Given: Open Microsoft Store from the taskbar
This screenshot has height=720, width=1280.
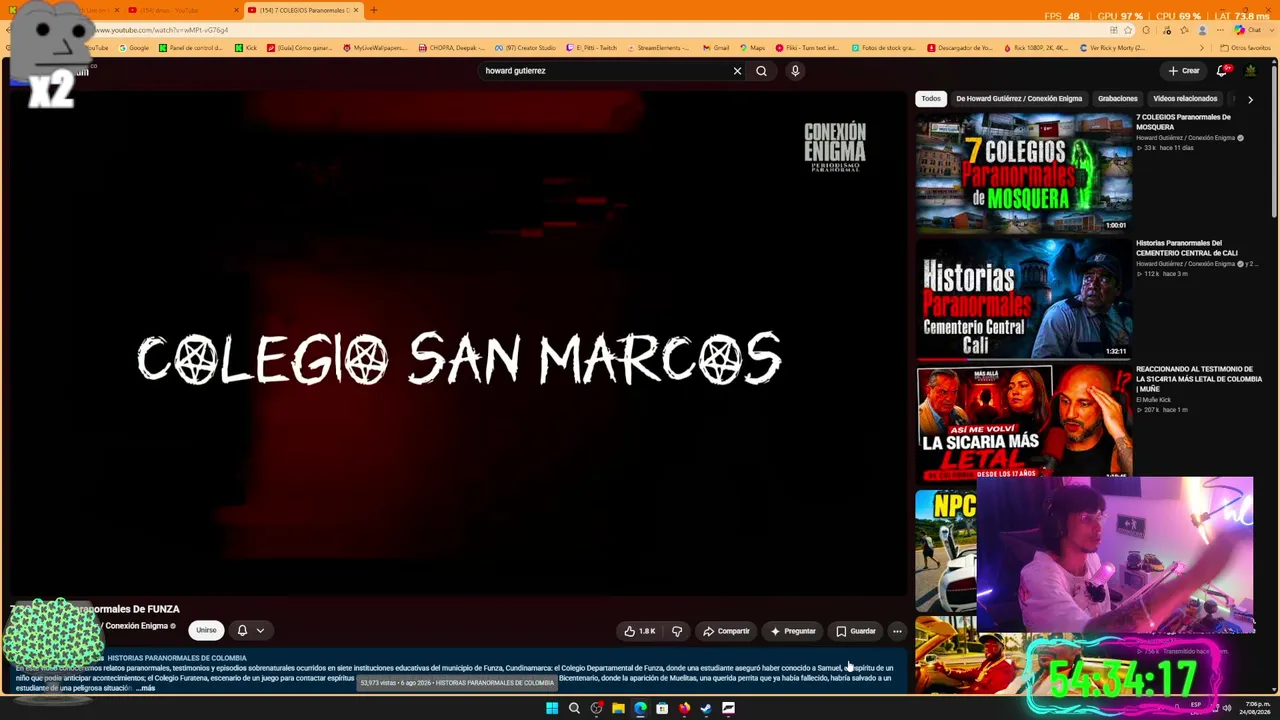Looking at the screenshot, I should [662, 708].
